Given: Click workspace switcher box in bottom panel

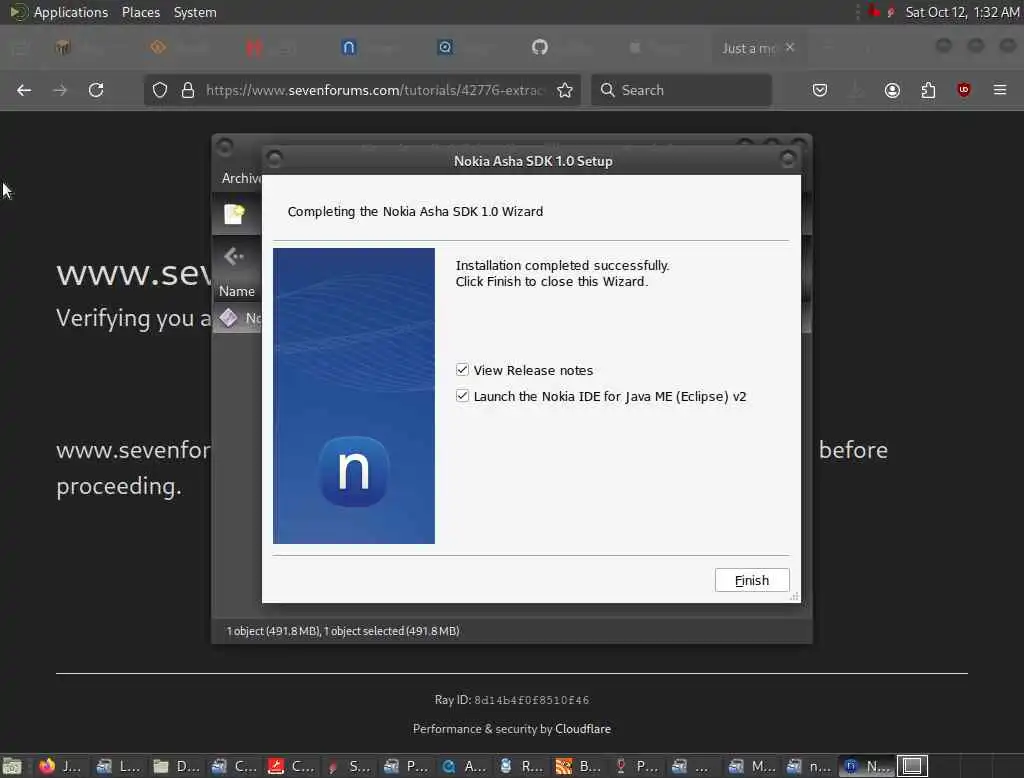Looking at the screenshot, I should pos(912,766).
